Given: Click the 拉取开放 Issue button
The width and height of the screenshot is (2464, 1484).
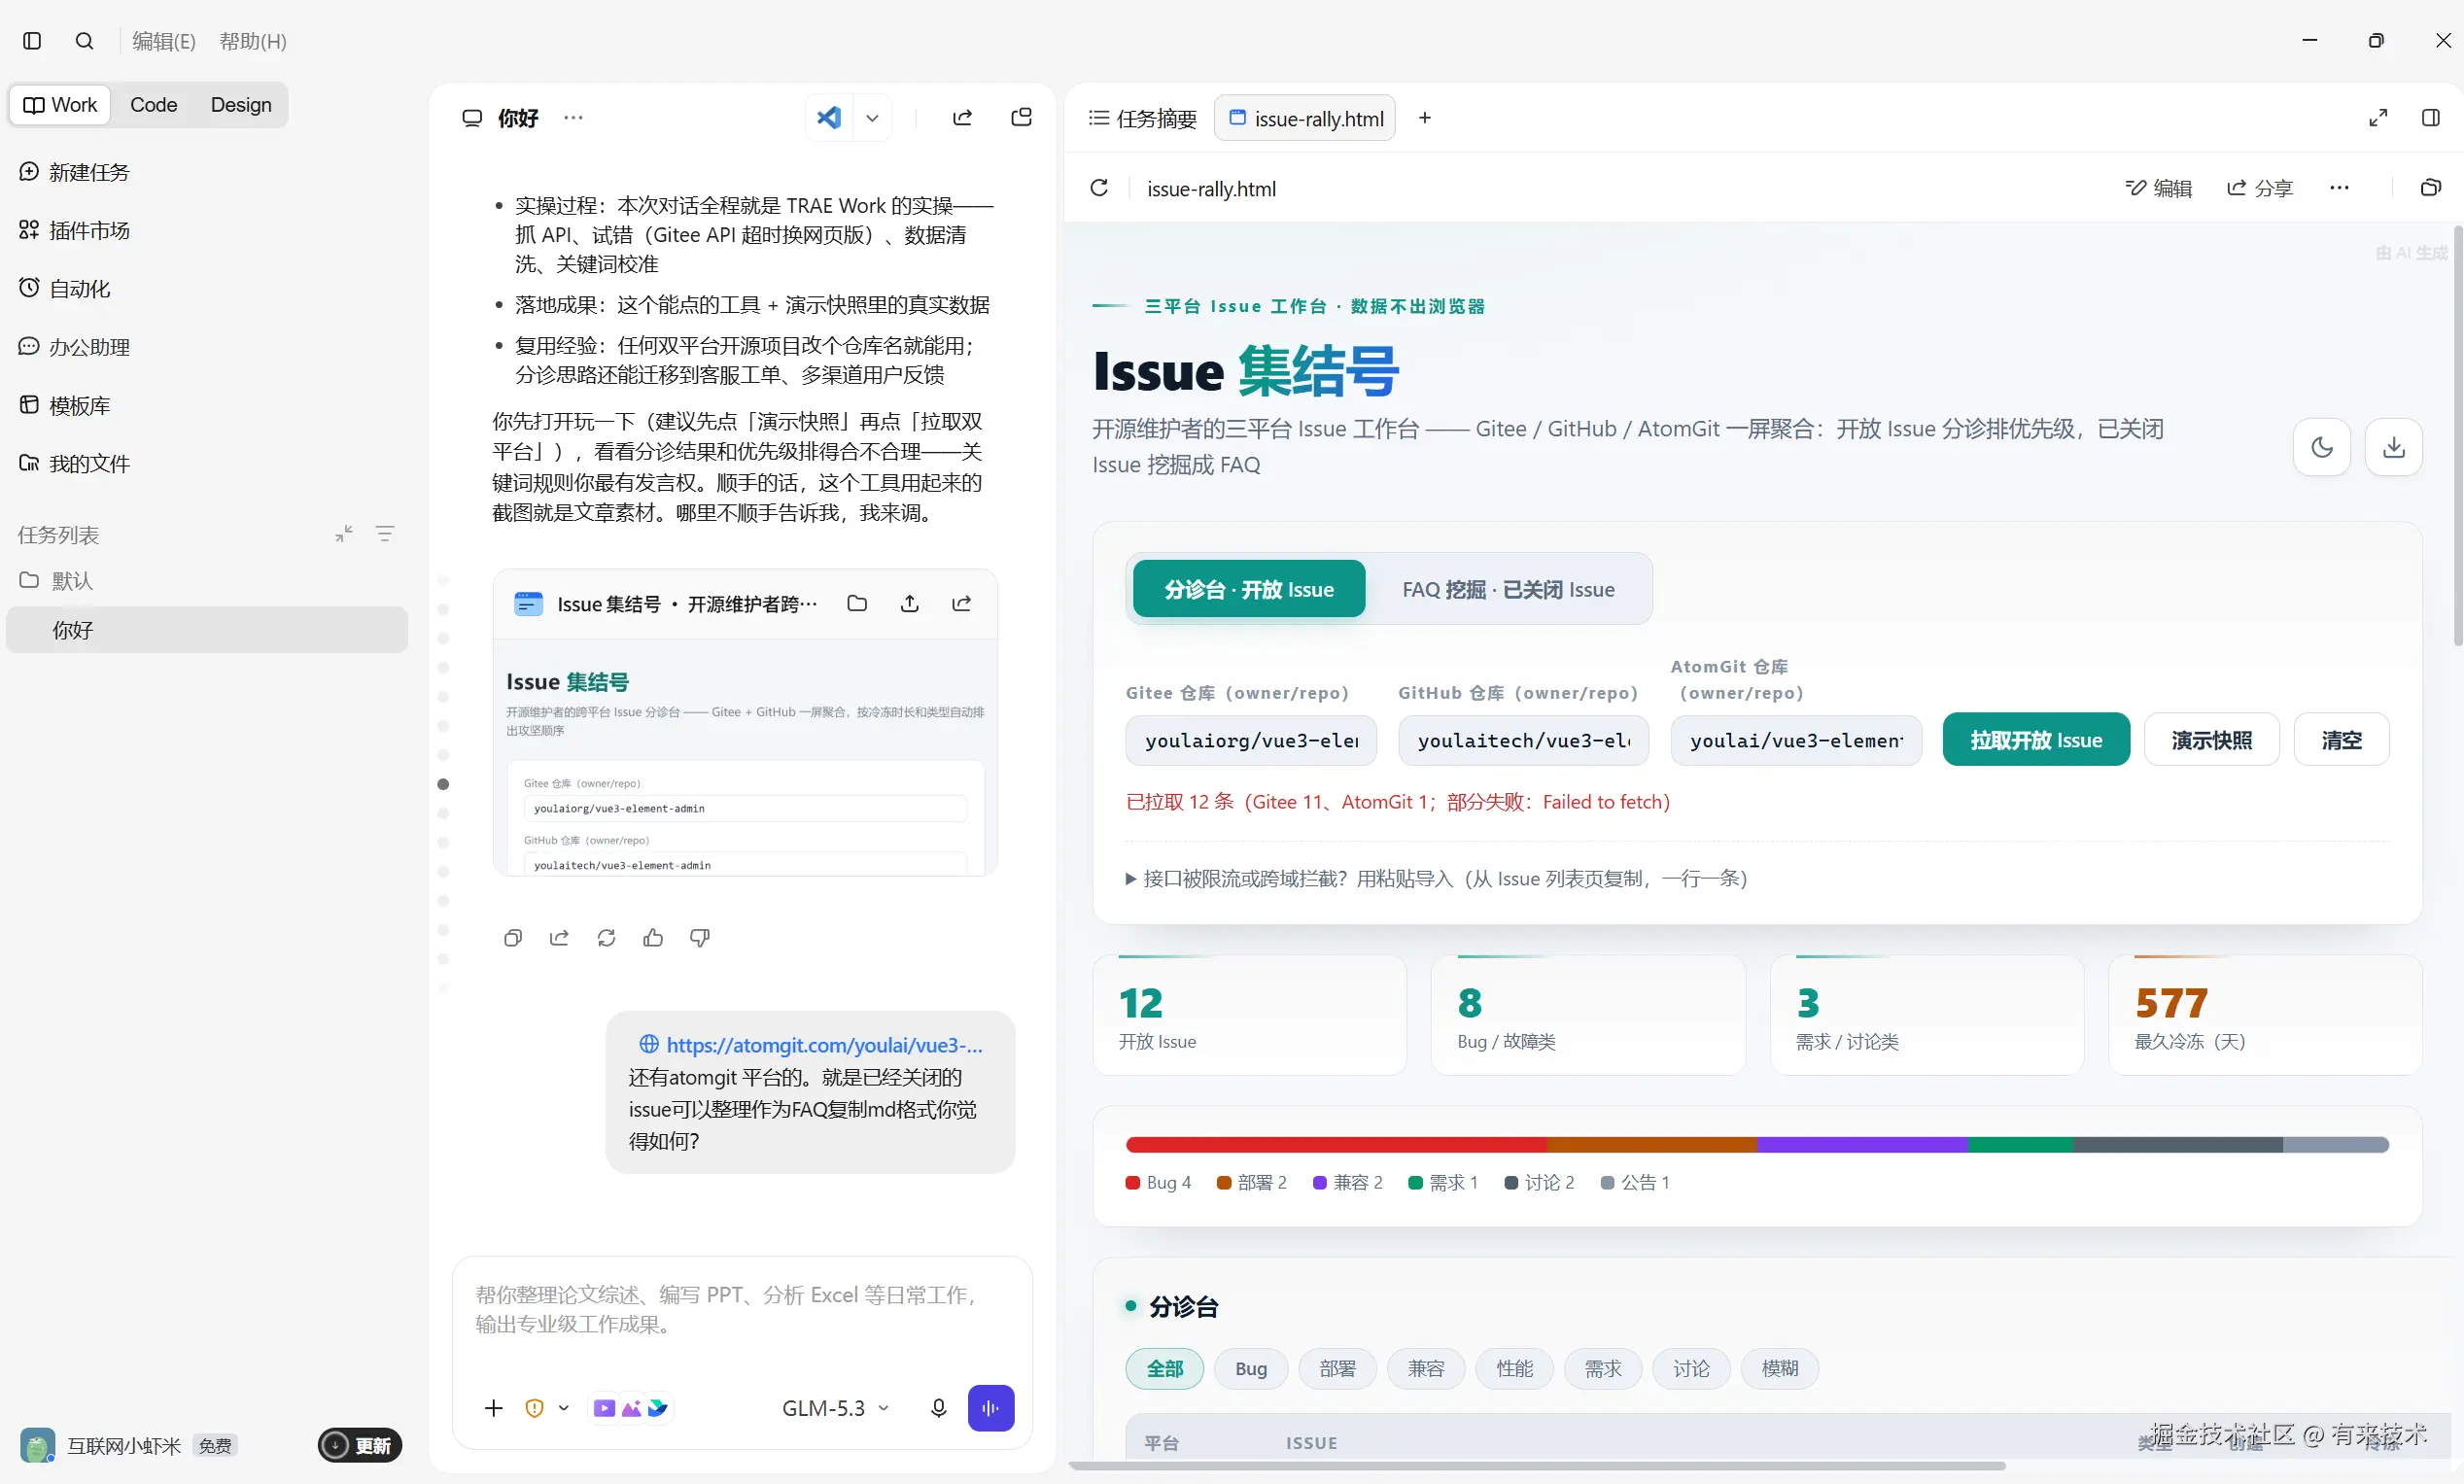Looking at the screenshot, I should 2036,740.
